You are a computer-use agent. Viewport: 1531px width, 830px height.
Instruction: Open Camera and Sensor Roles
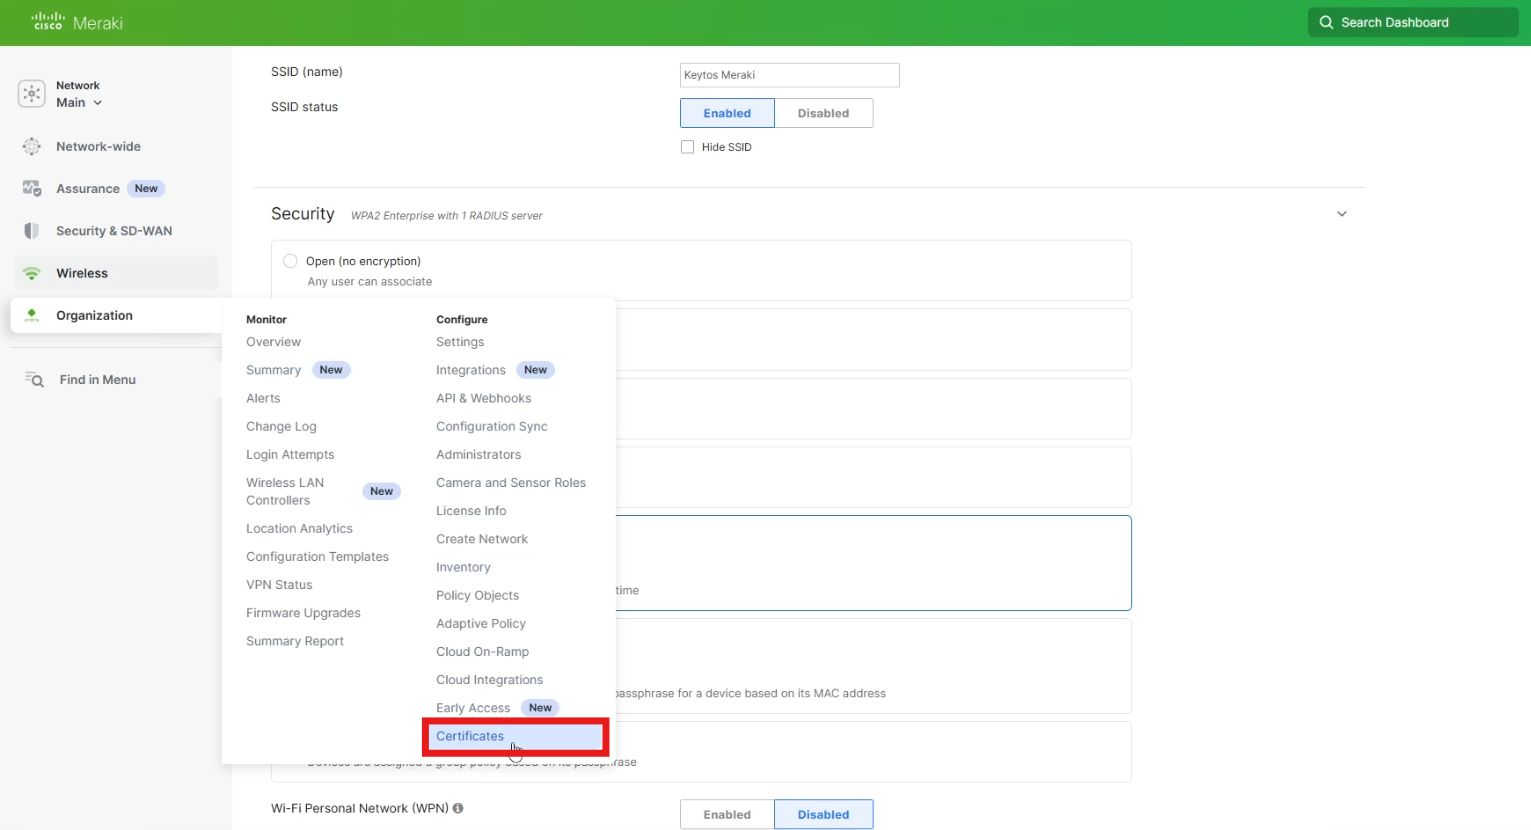point(511,483)
